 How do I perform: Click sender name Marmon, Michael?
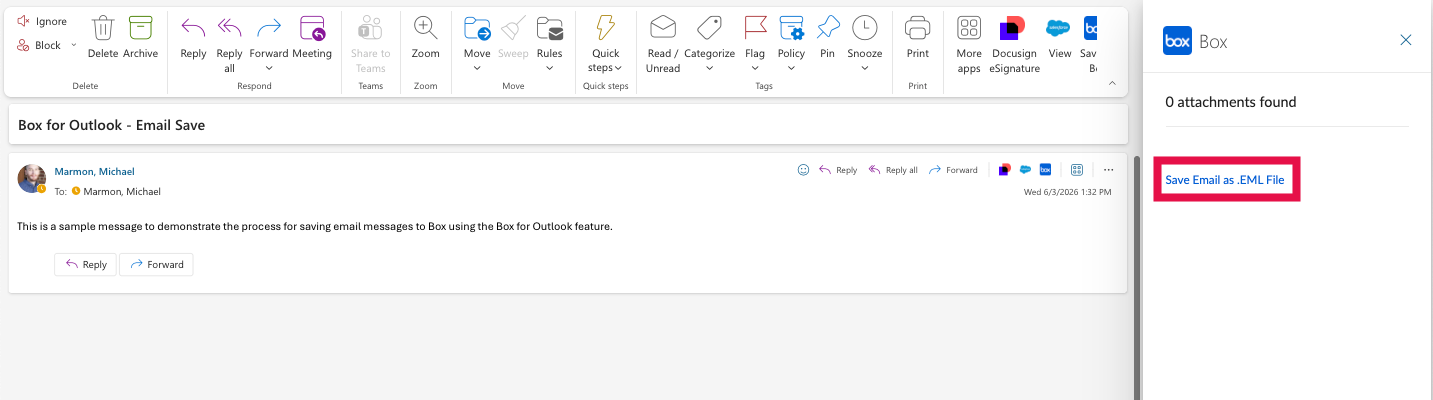(94, 172)
